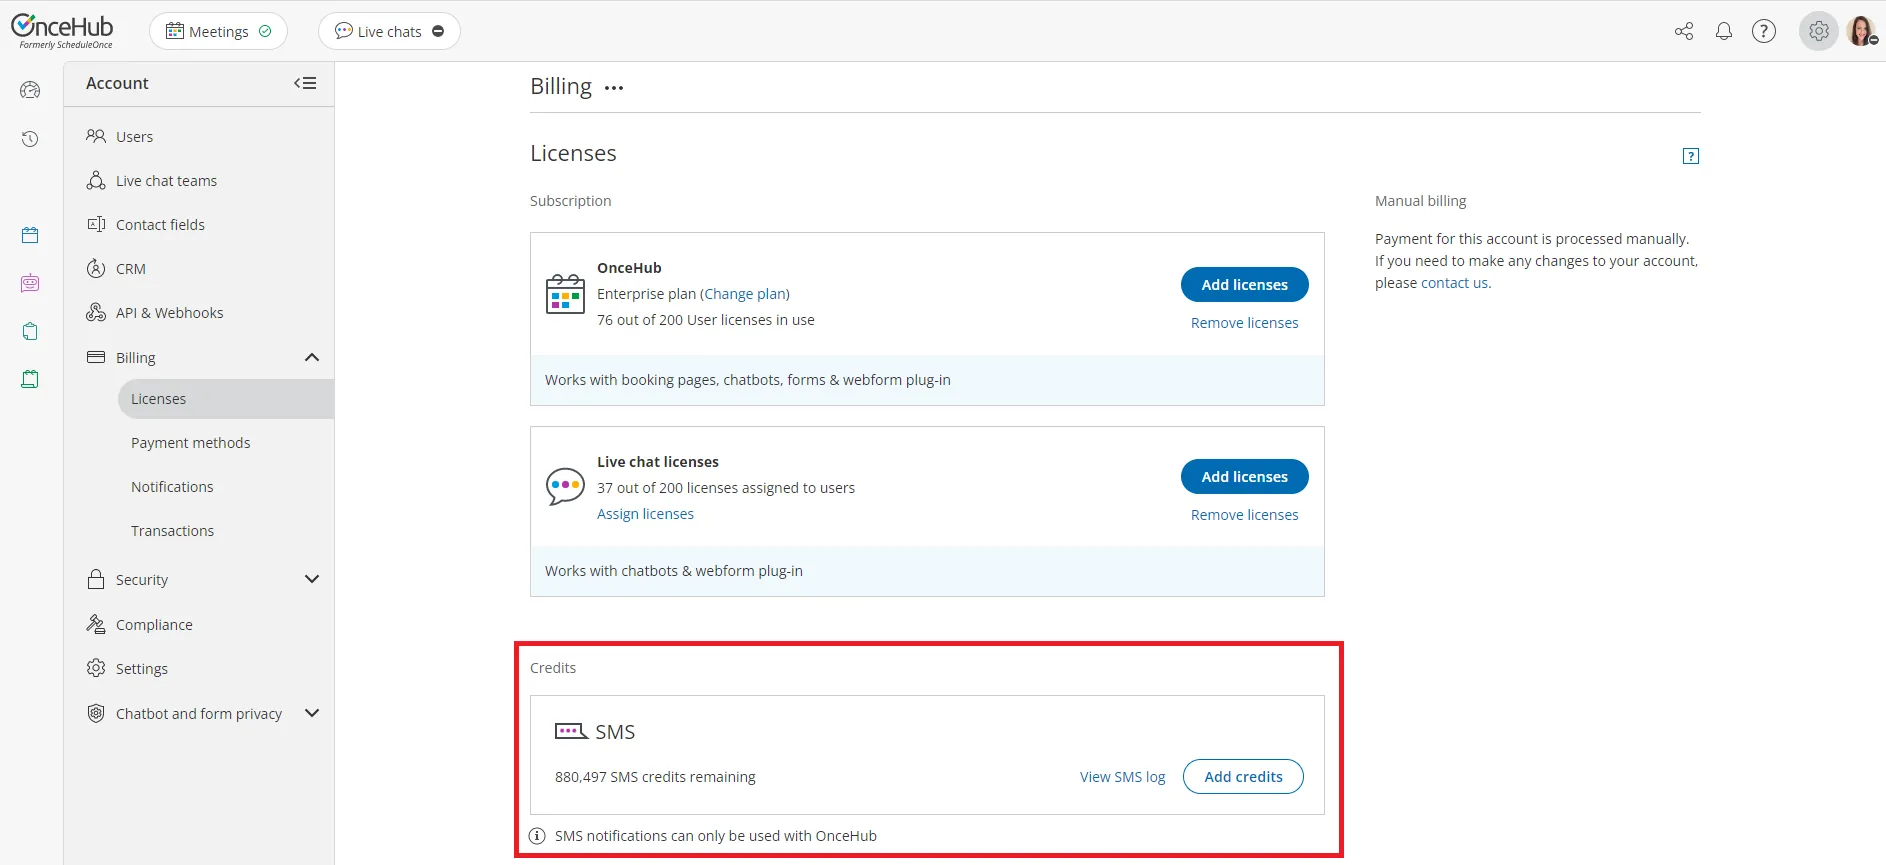Click the "Account" sidebar heading
This screenshot has width=1886, height=865.
(x=117, y=83)
